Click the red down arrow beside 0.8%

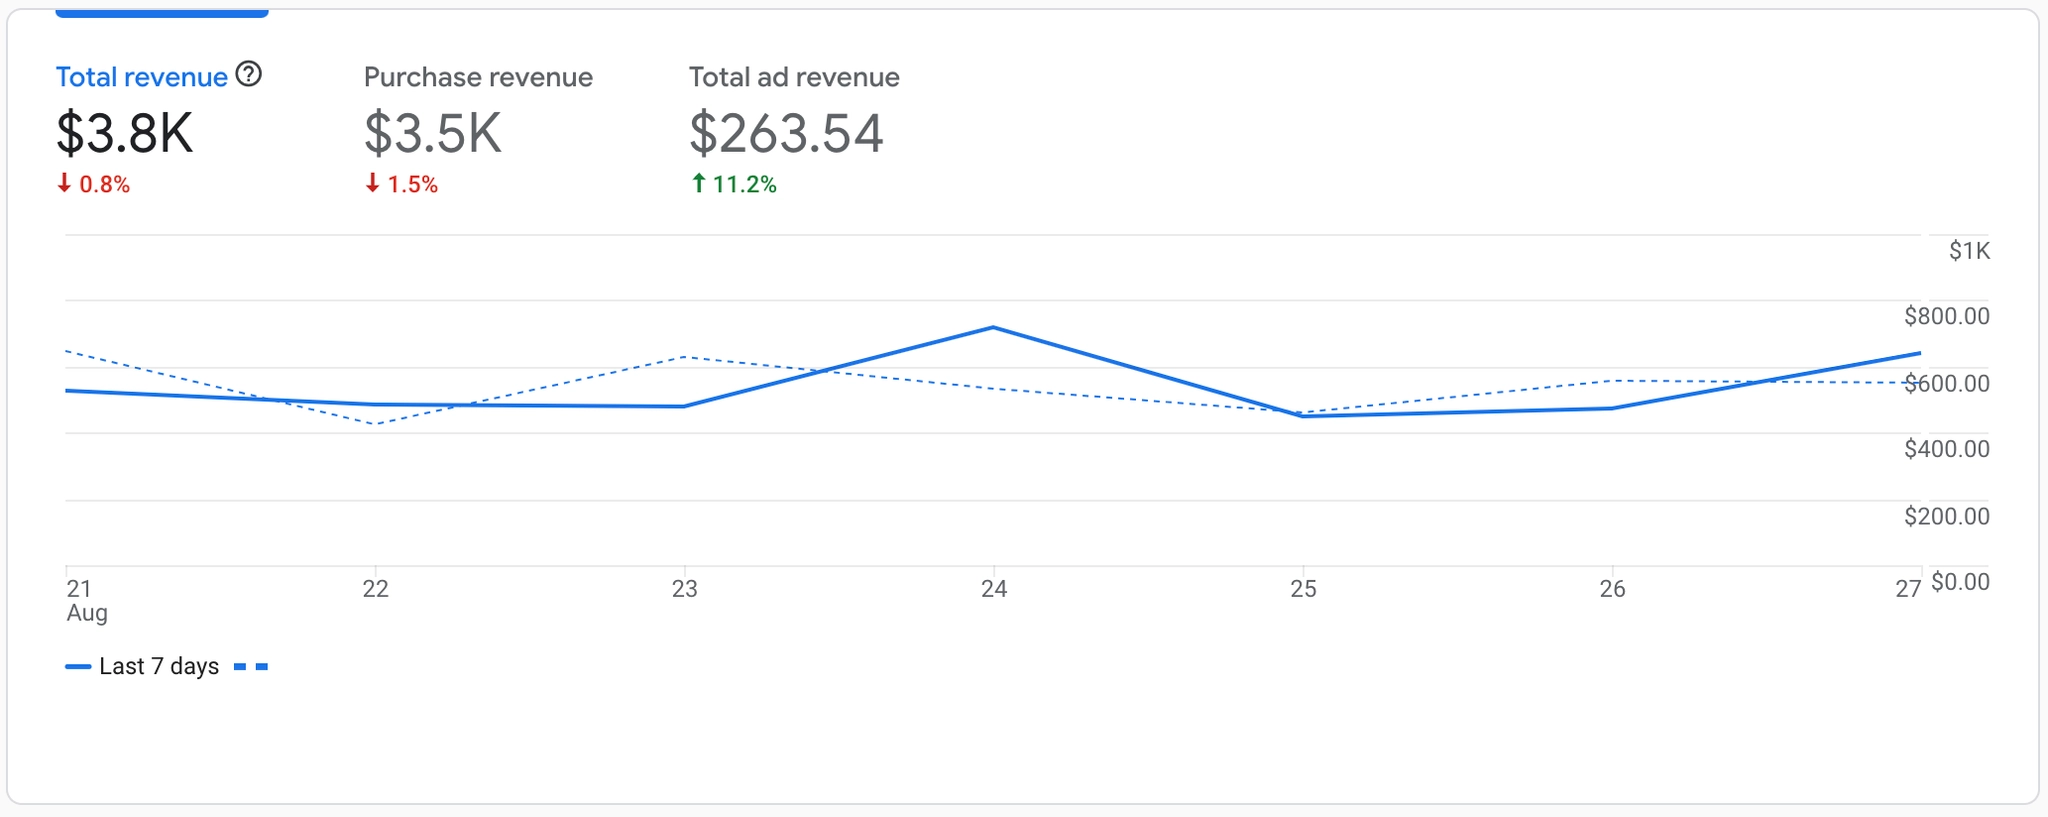(64, 183)
